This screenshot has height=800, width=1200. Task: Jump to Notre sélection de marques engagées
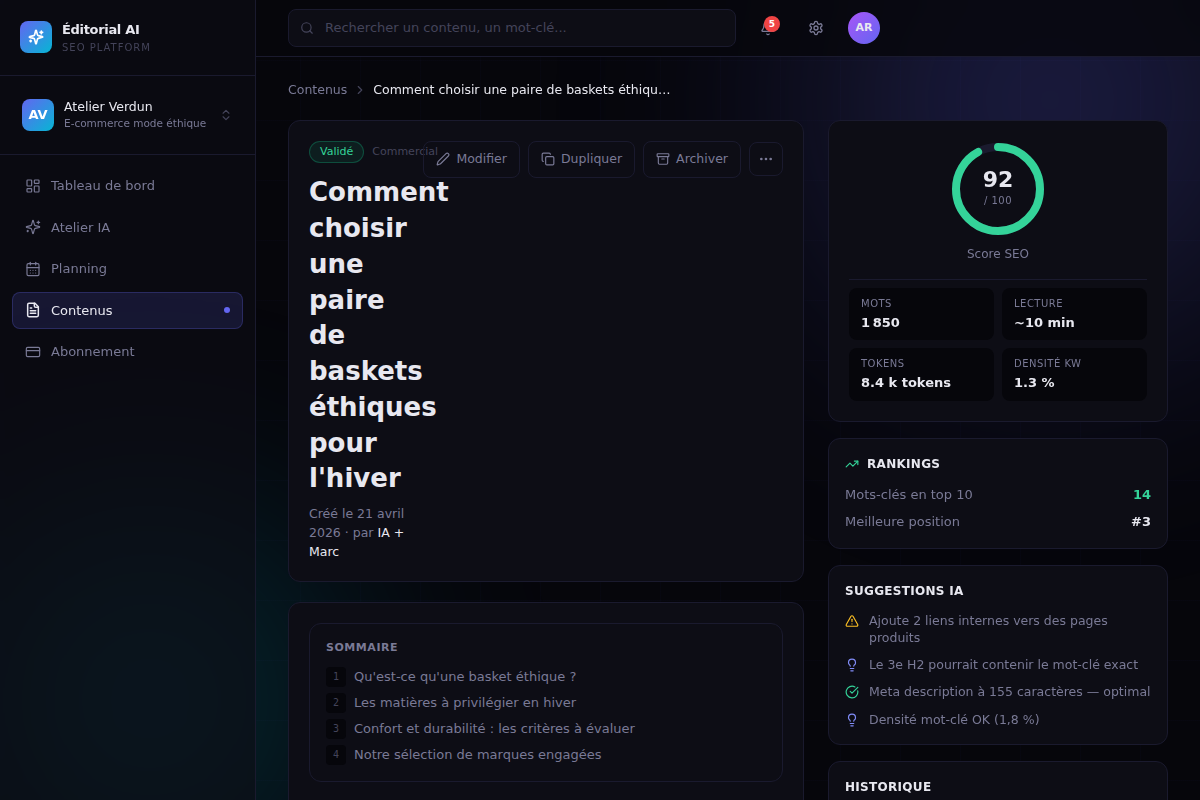pyautogui.click(x=478, y=755)
